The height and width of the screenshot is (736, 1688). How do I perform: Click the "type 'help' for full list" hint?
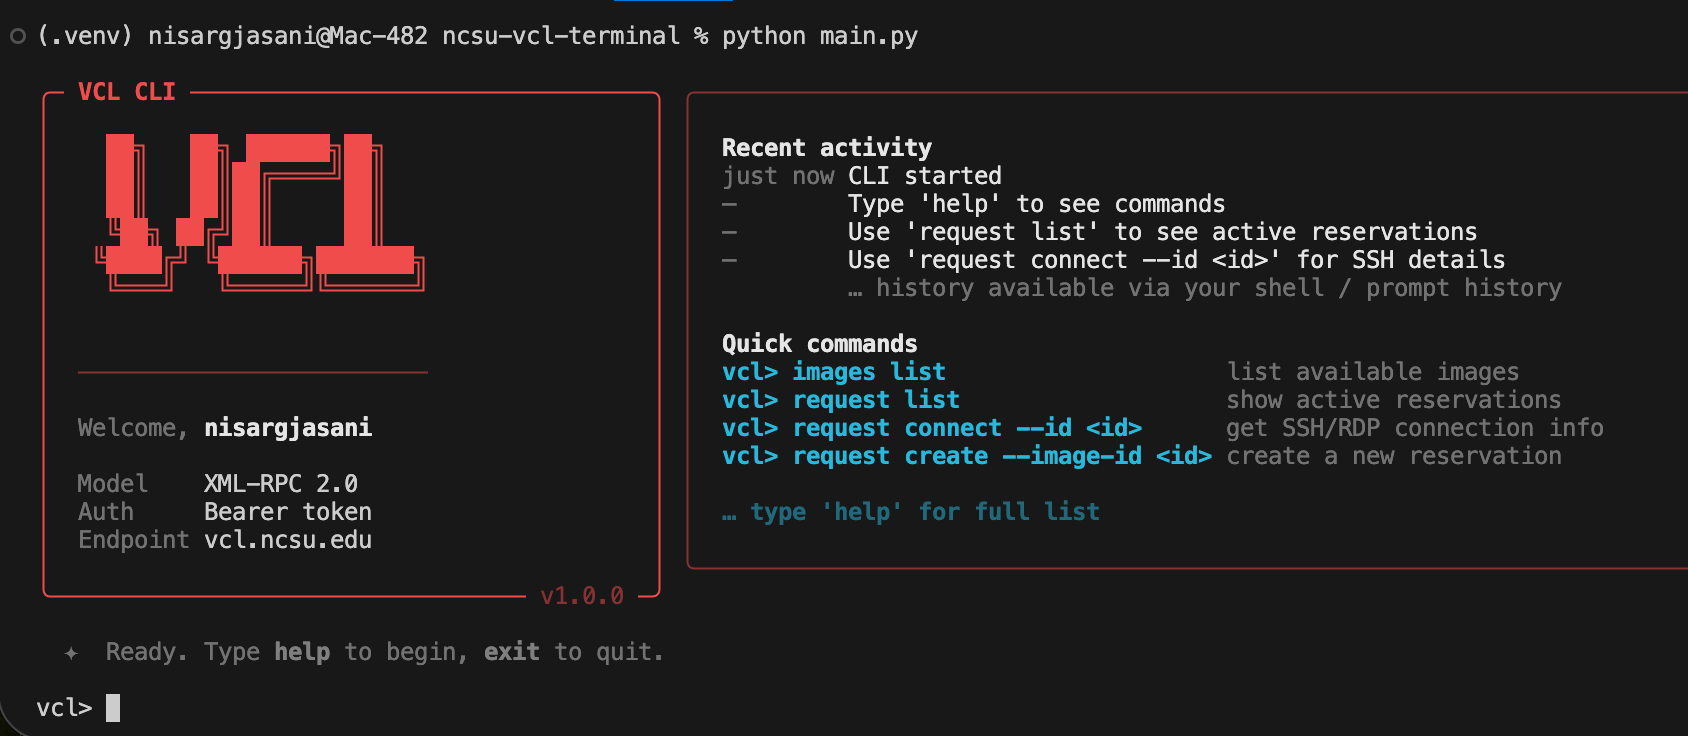(911, 512)
